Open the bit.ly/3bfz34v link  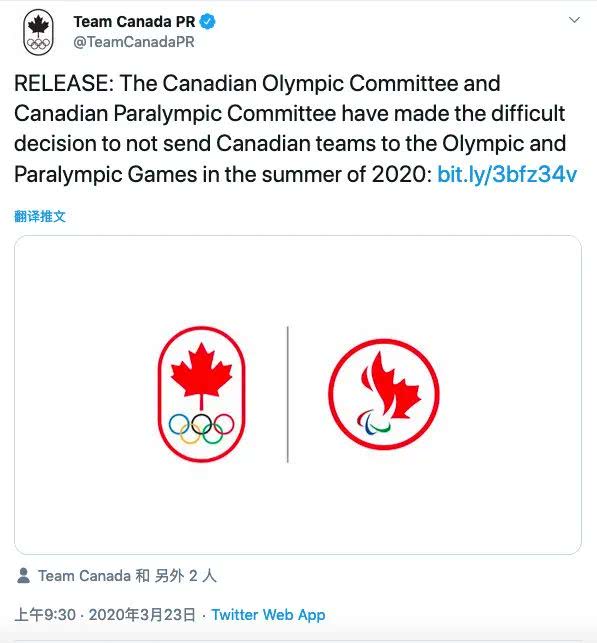(x=507, y=174)
